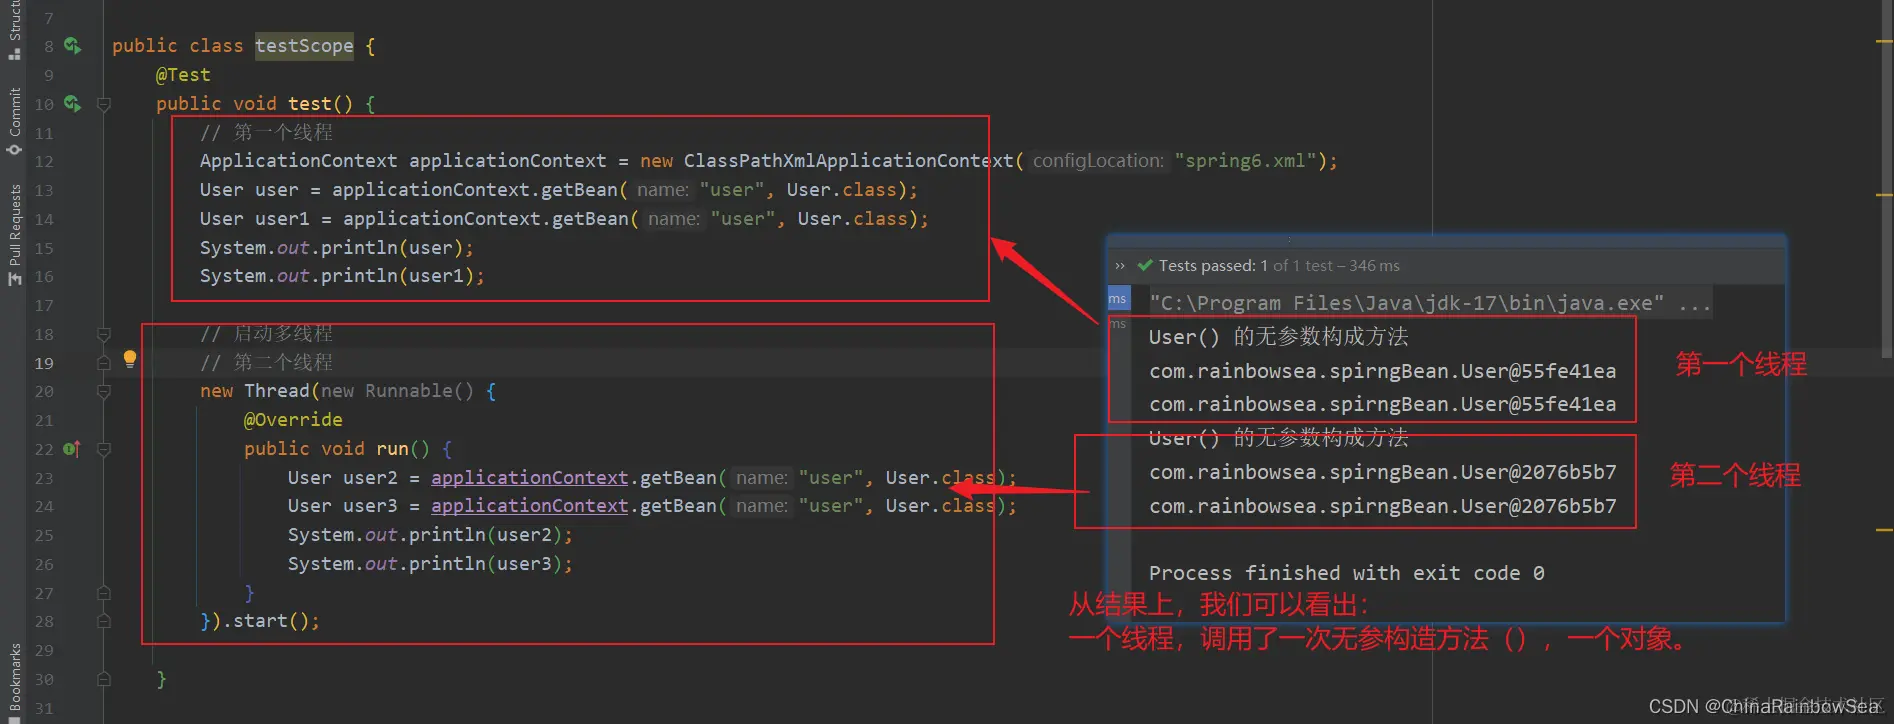Open the Commit tool window tab
This screenshot has height=724, width=1894.
point(14,121)
